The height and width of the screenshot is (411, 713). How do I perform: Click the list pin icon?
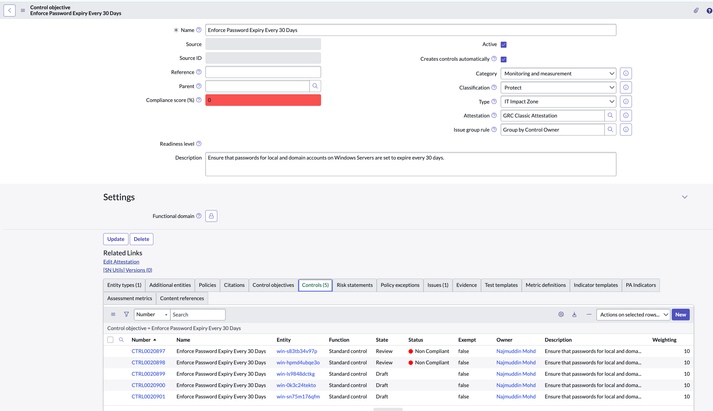point(574,314)
